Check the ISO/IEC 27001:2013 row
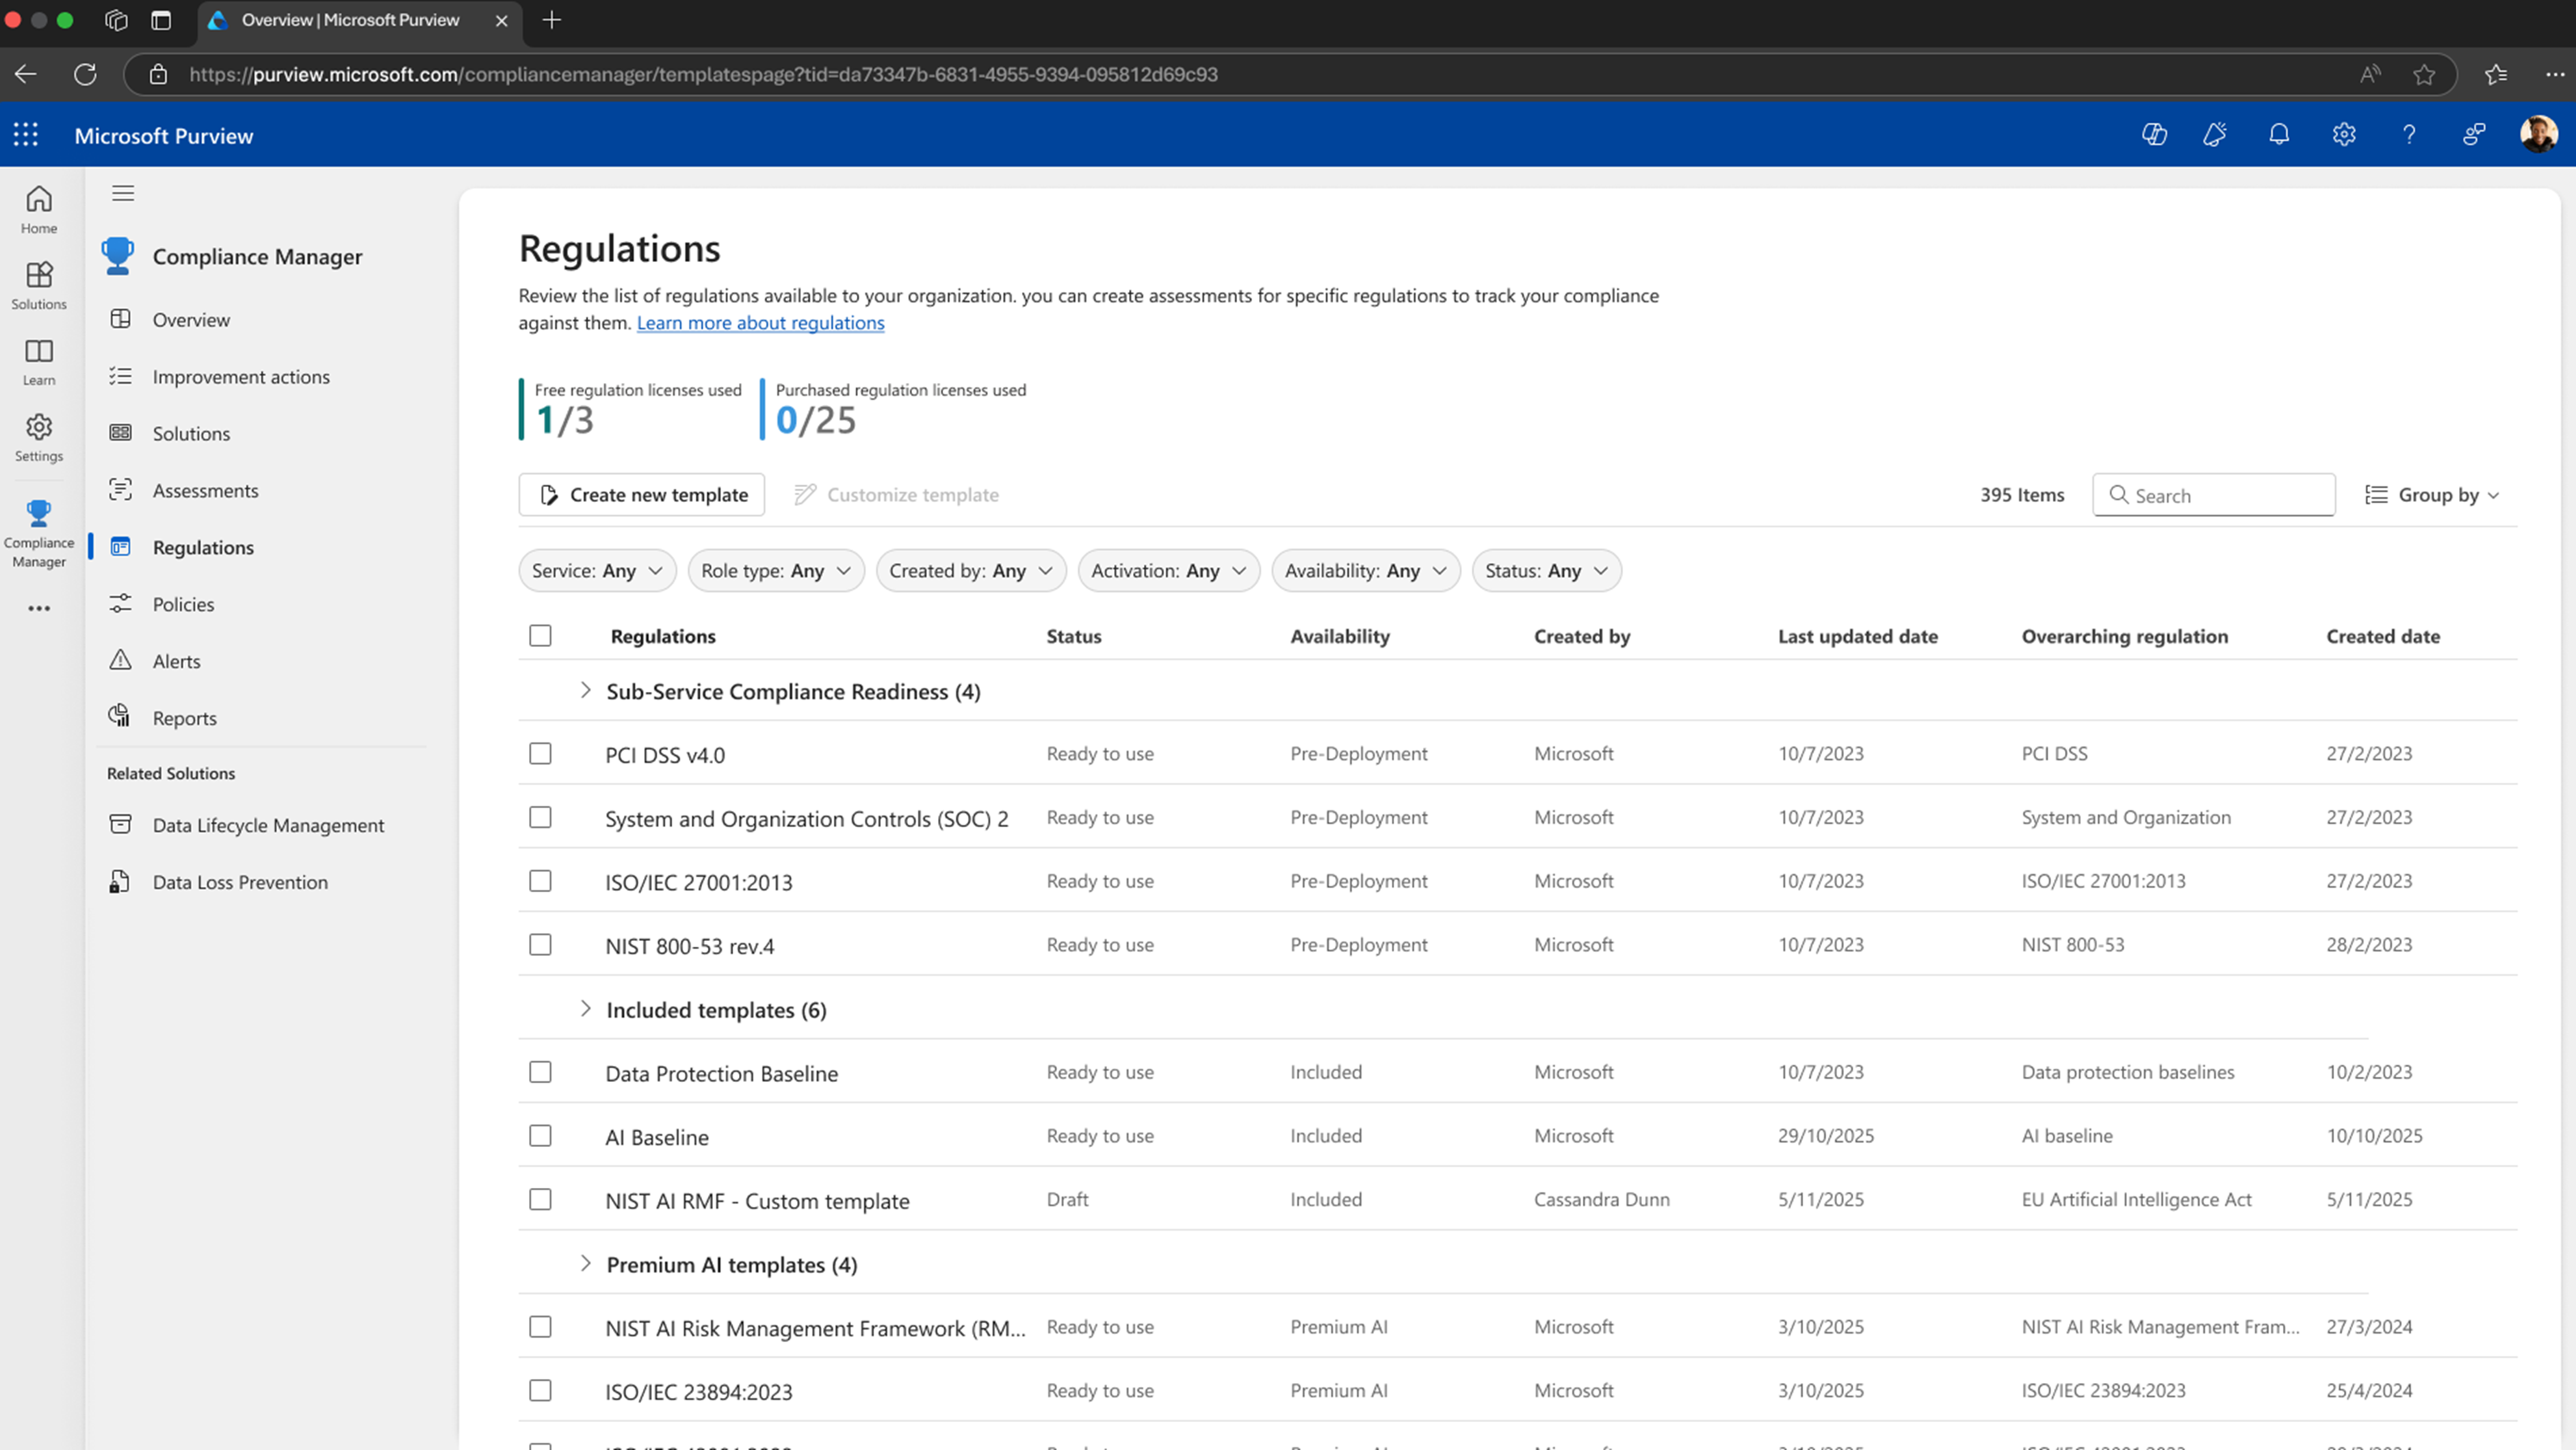 (540, 881)
